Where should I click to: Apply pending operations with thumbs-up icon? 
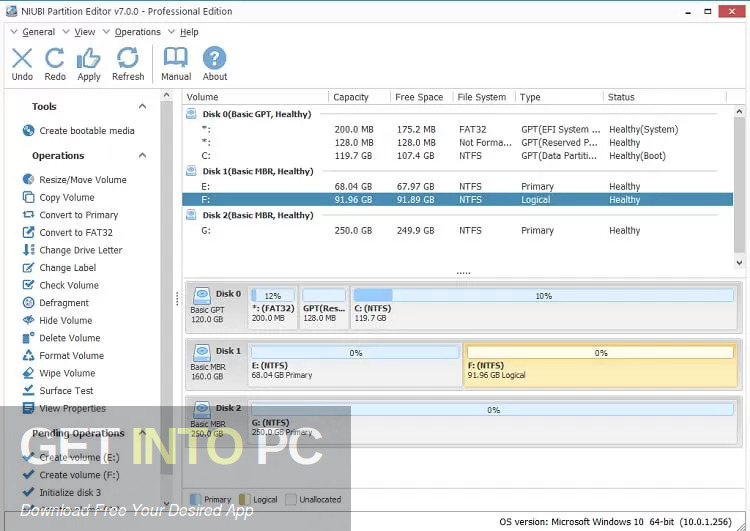pos(88,58)
